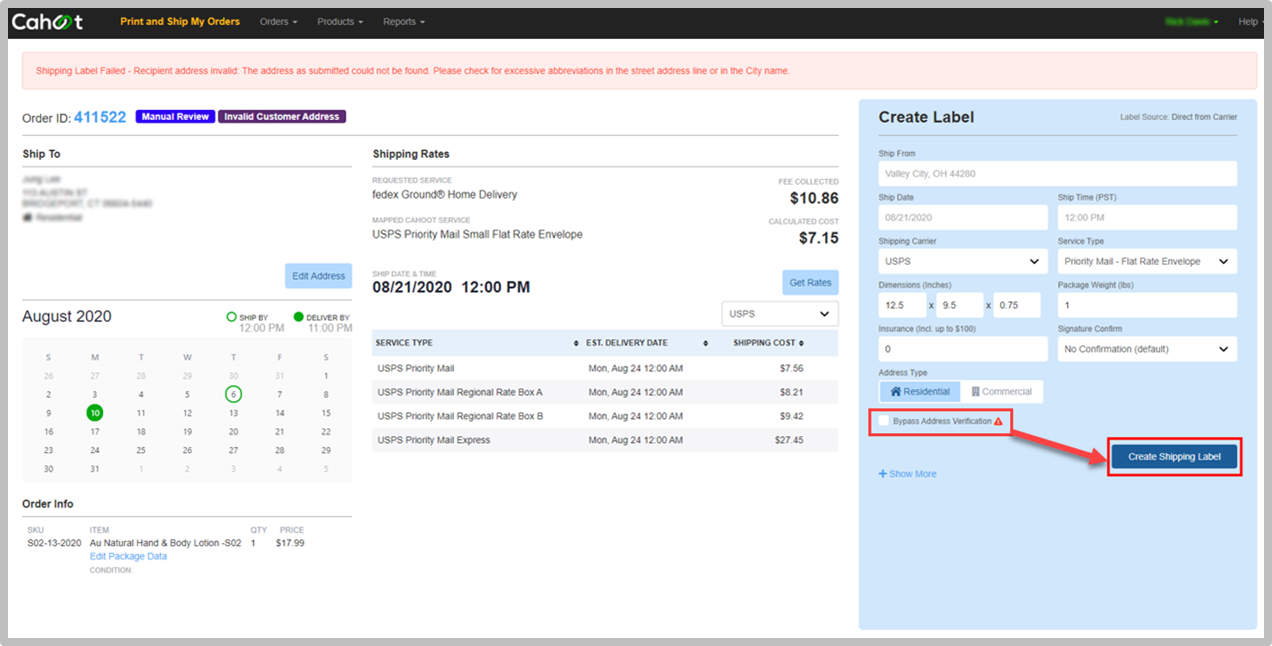Viewport: 1272px width, 646px height.
Task: Select Residential address type
Action: pos(920,391)
